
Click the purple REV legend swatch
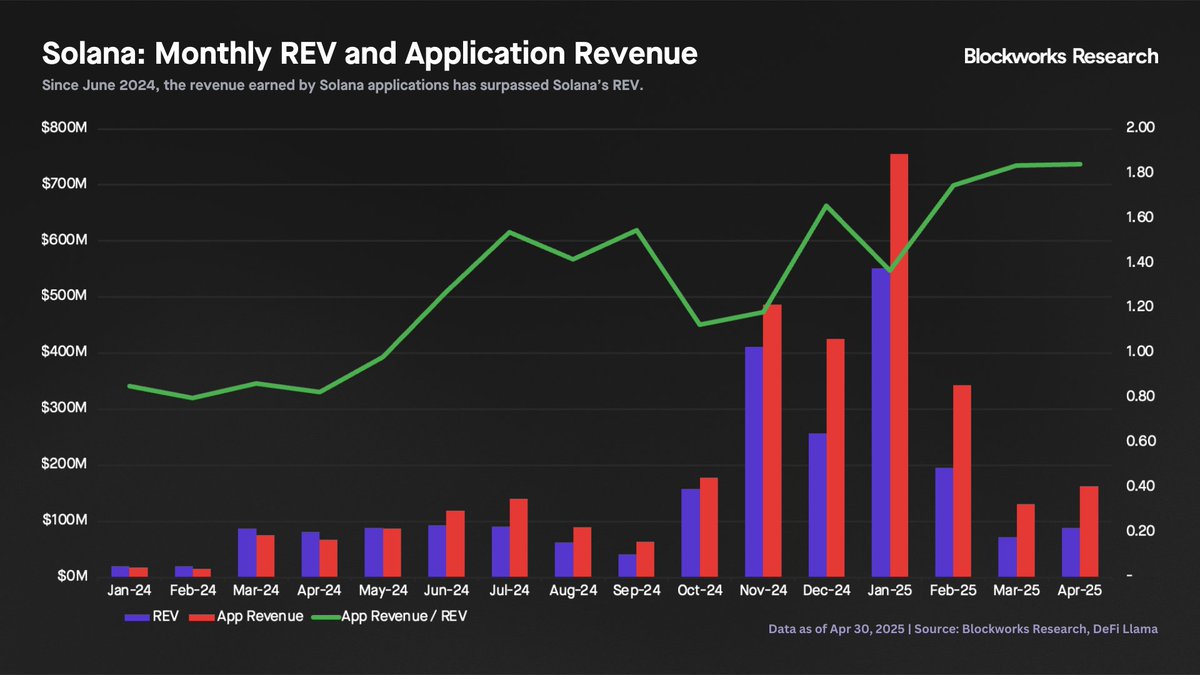point(137,617)
